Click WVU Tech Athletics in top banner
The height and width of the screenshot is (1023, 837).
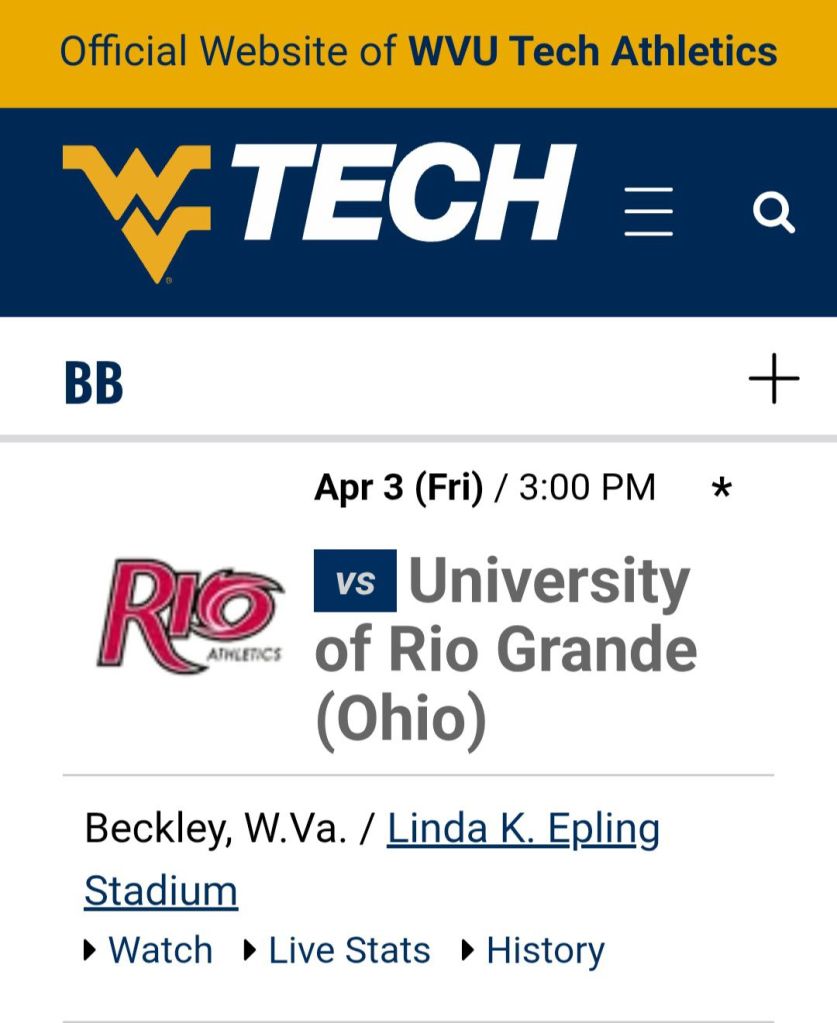[592, 51]
